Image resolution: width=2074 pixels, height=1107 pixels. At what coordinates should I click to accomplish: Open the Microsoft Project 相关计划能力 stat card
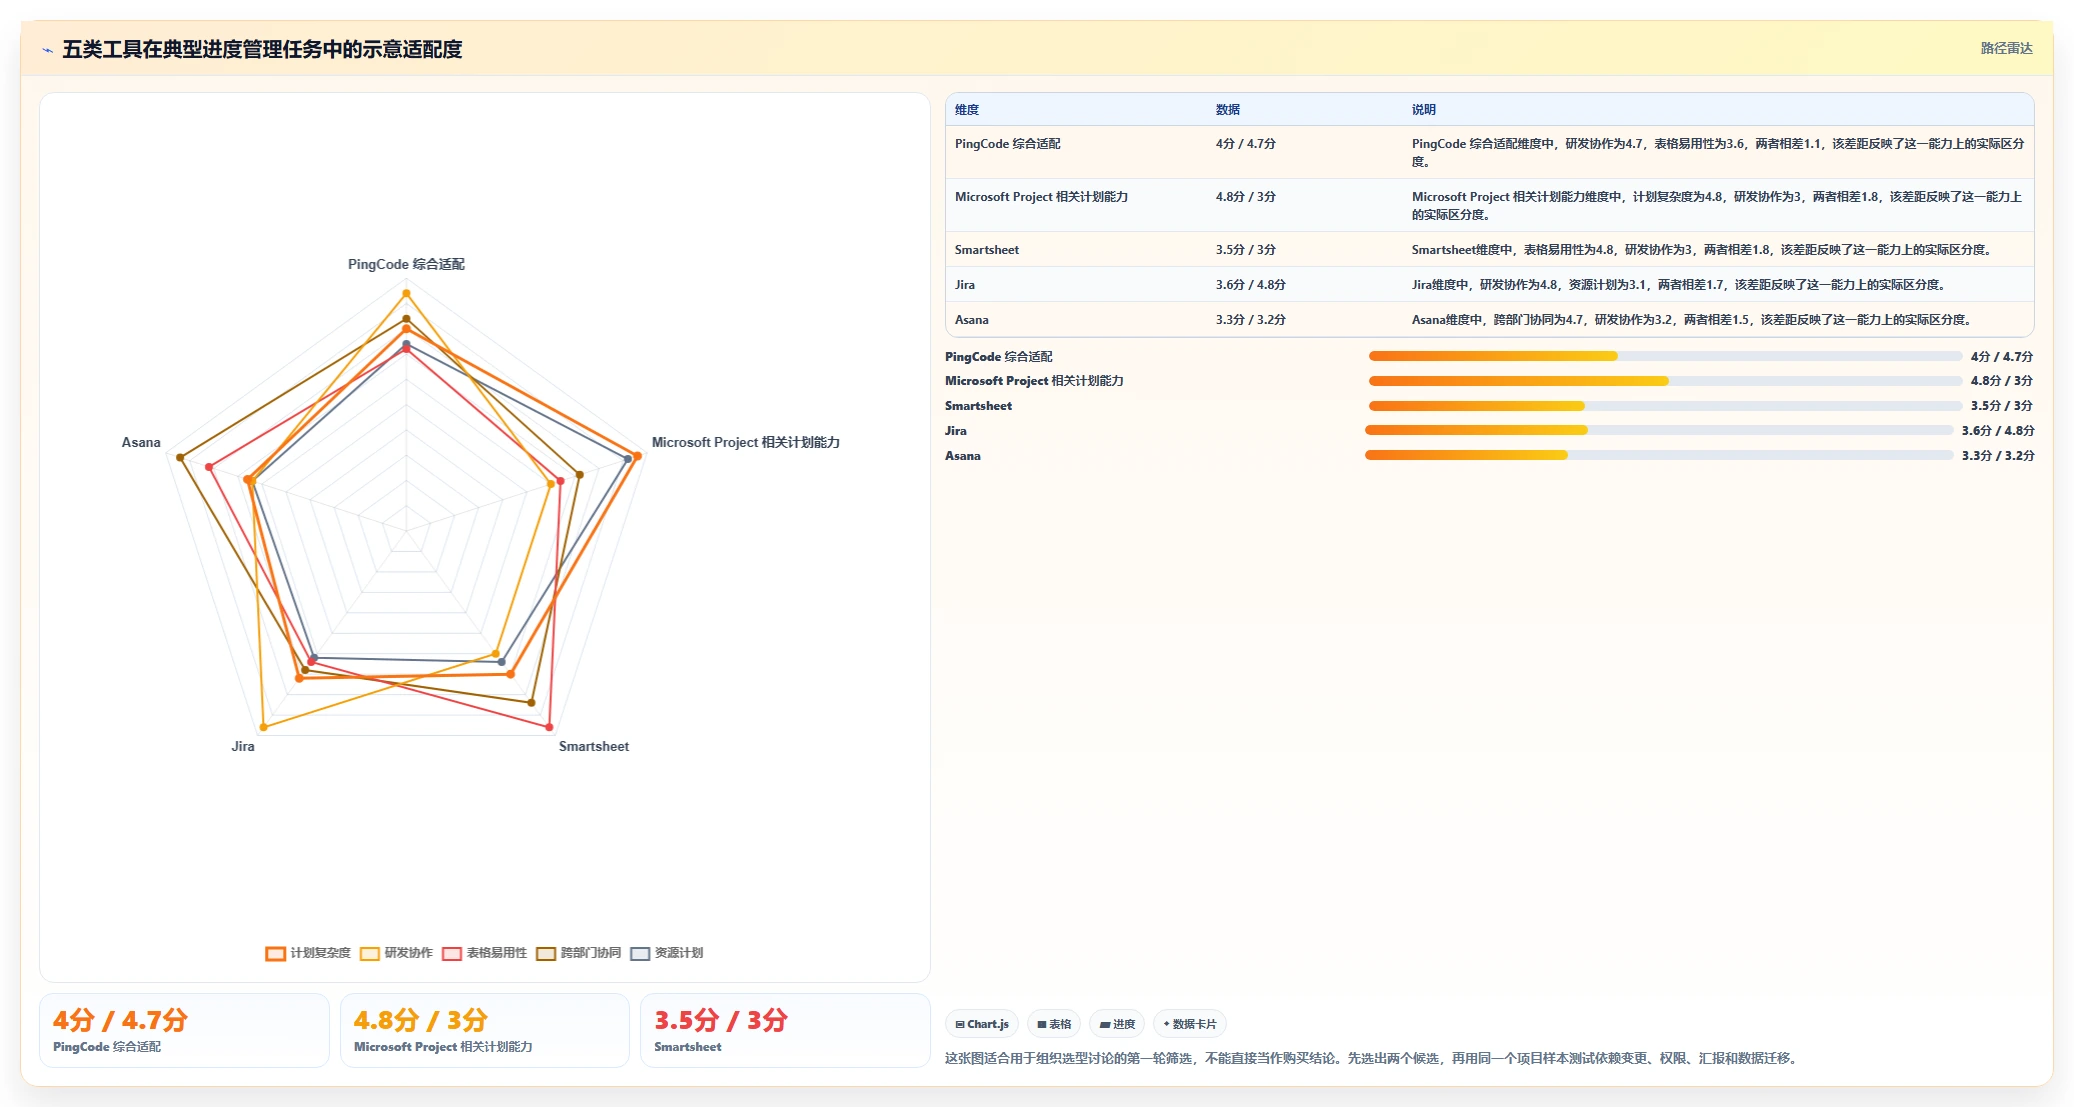tap(485, 1030)
